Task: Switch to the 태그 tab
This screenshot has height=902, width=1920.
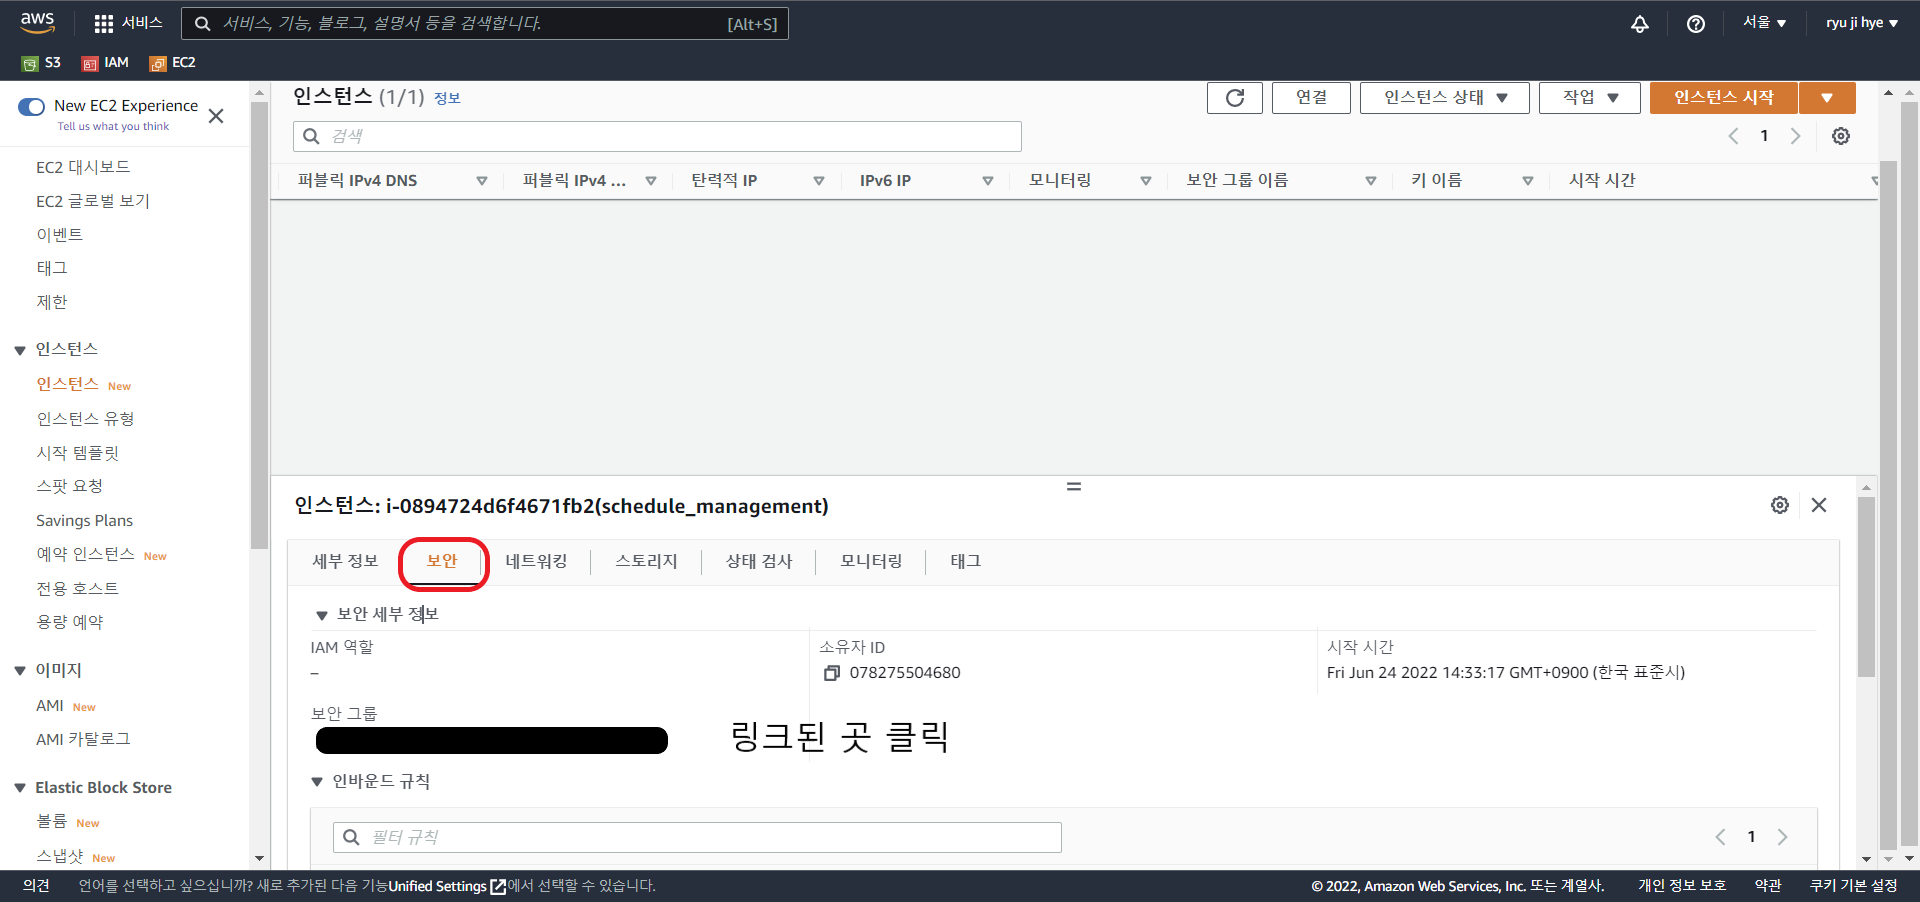Action: coord(966,562)
